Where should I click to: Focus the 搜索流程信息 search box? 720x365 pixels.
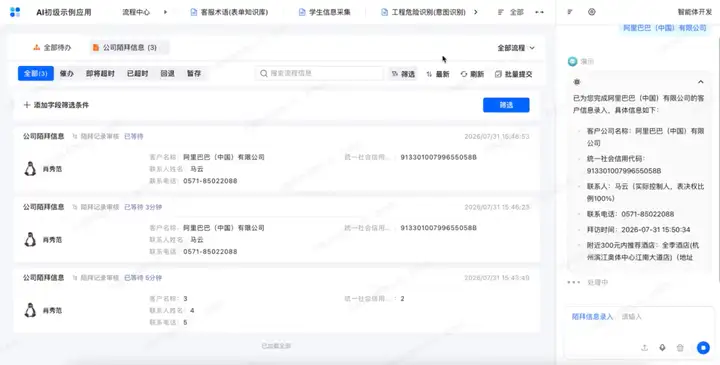coord(320,73)
